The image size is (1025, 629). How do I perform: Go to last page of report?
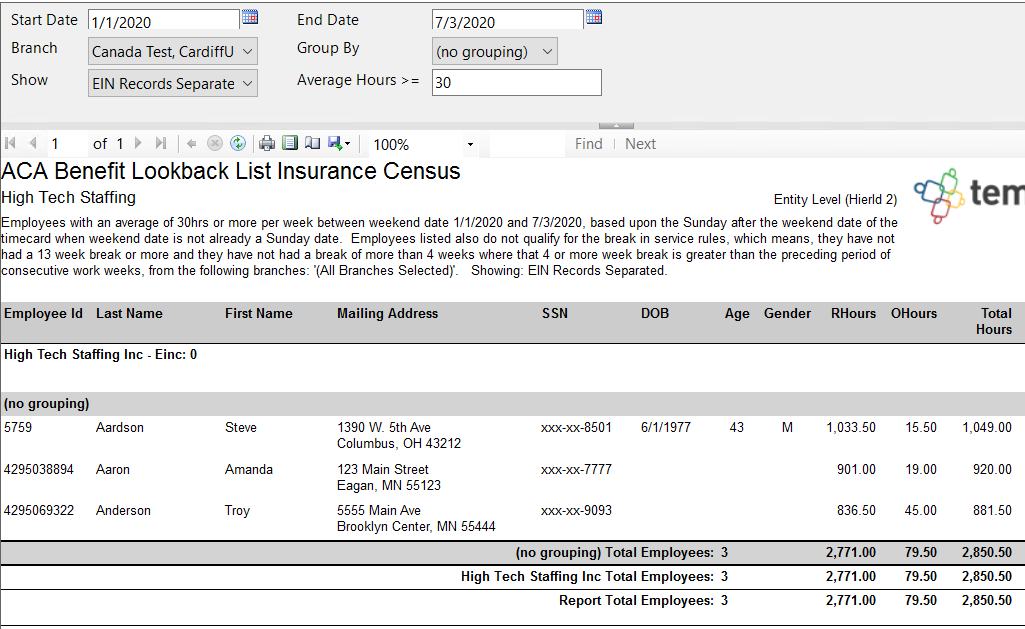point(161,143)
